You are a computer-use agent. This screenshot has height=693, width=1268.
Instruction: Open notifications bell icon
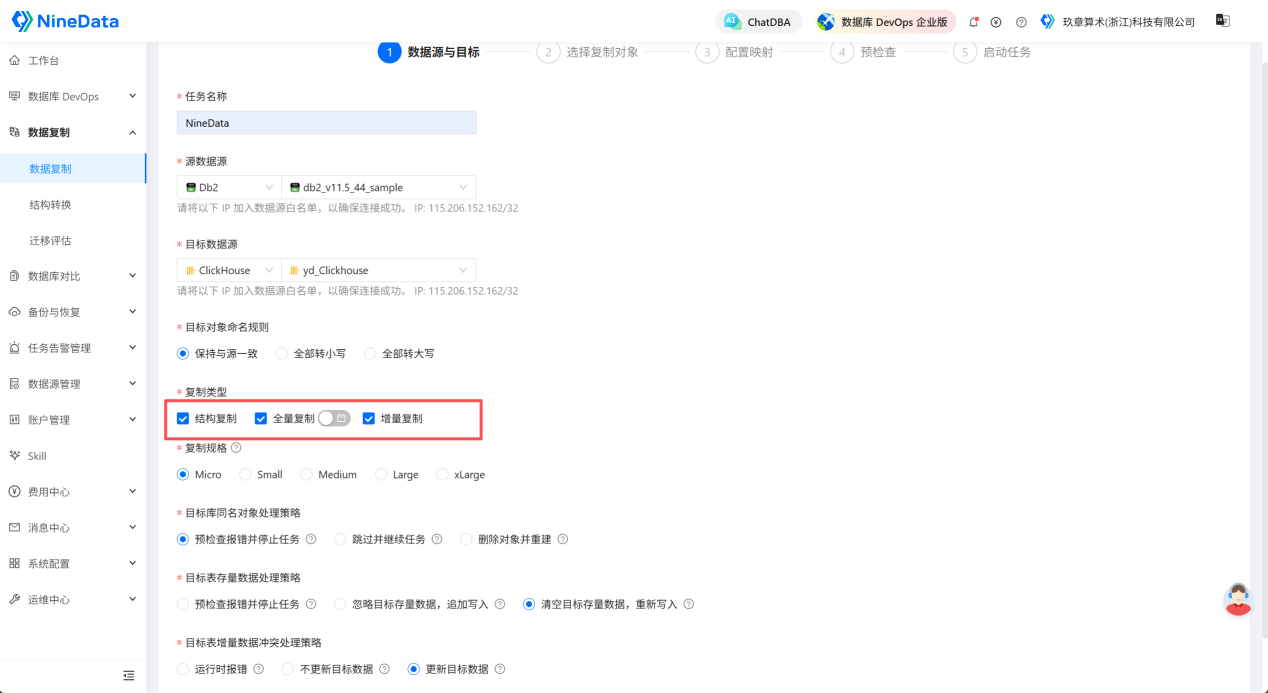[974, 22]
